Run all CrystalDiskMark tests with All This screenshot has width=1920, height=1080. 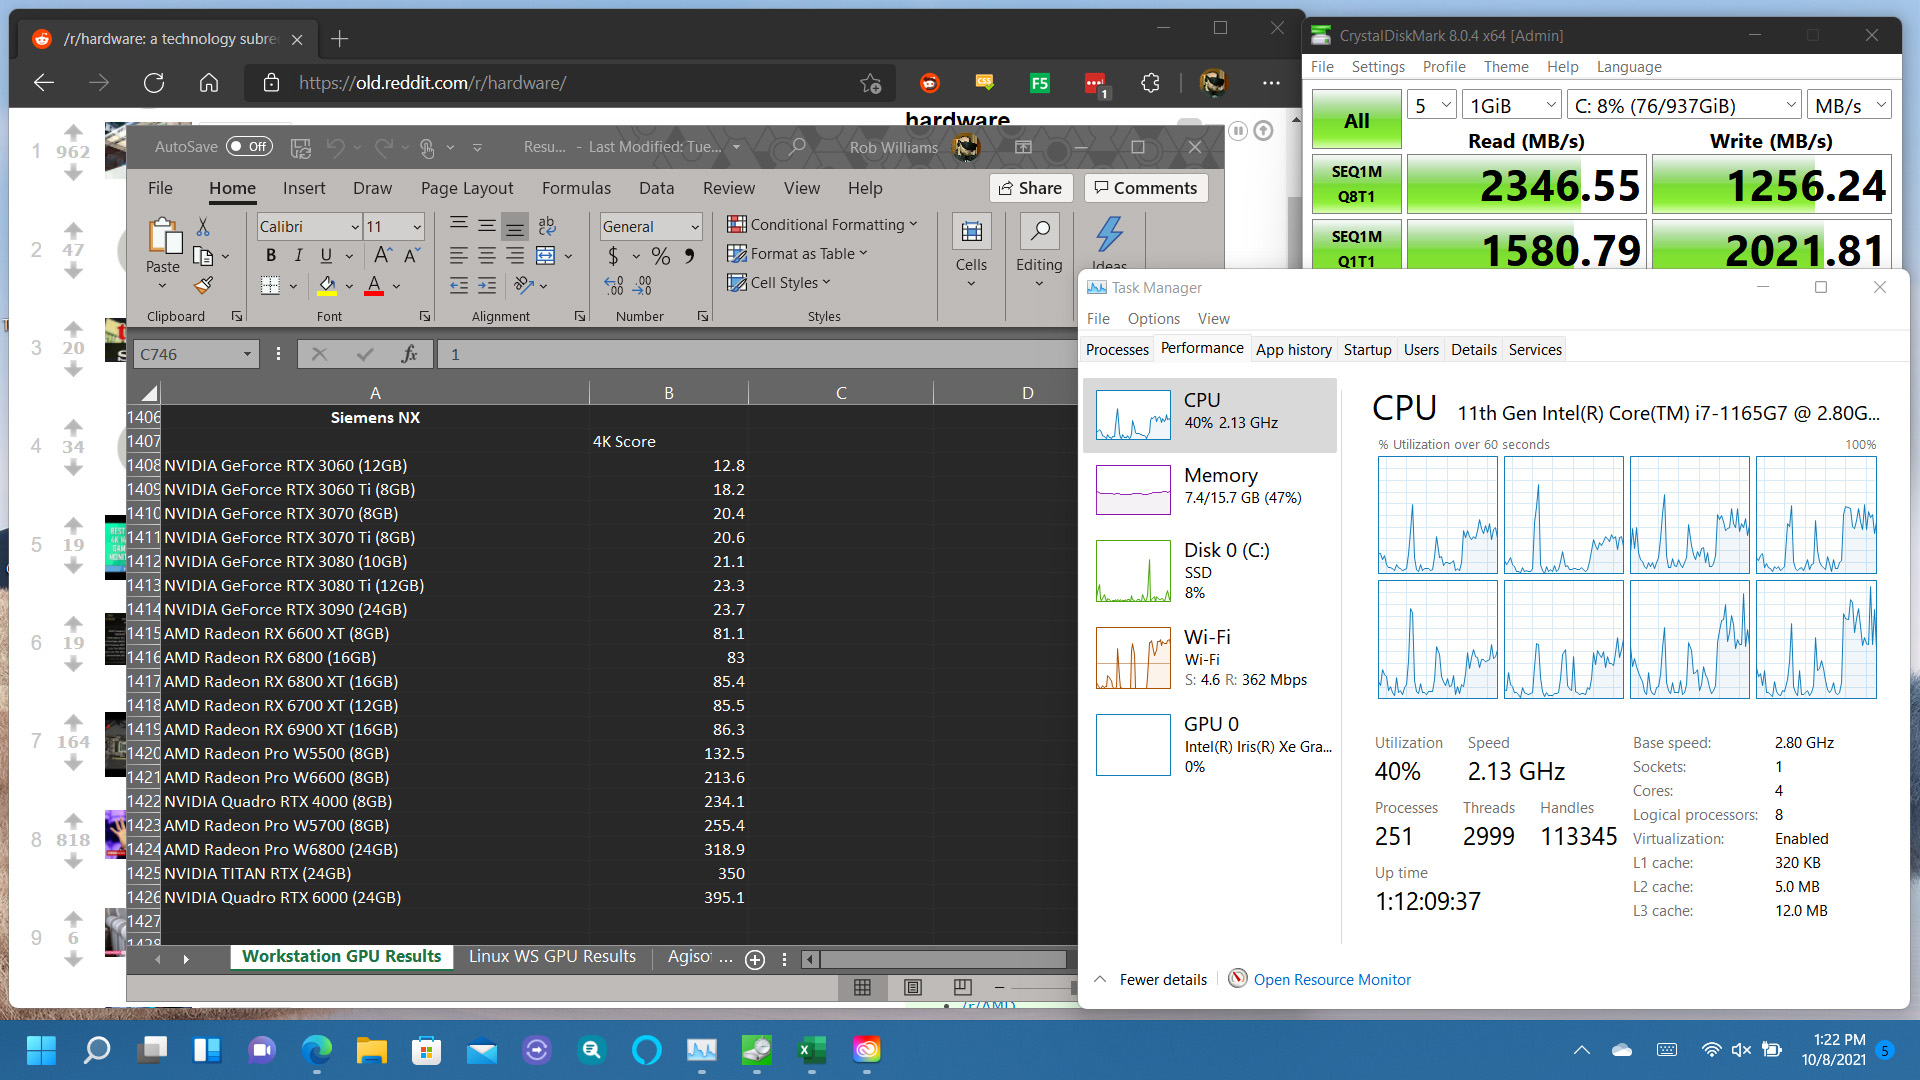tap(1357, 121)
